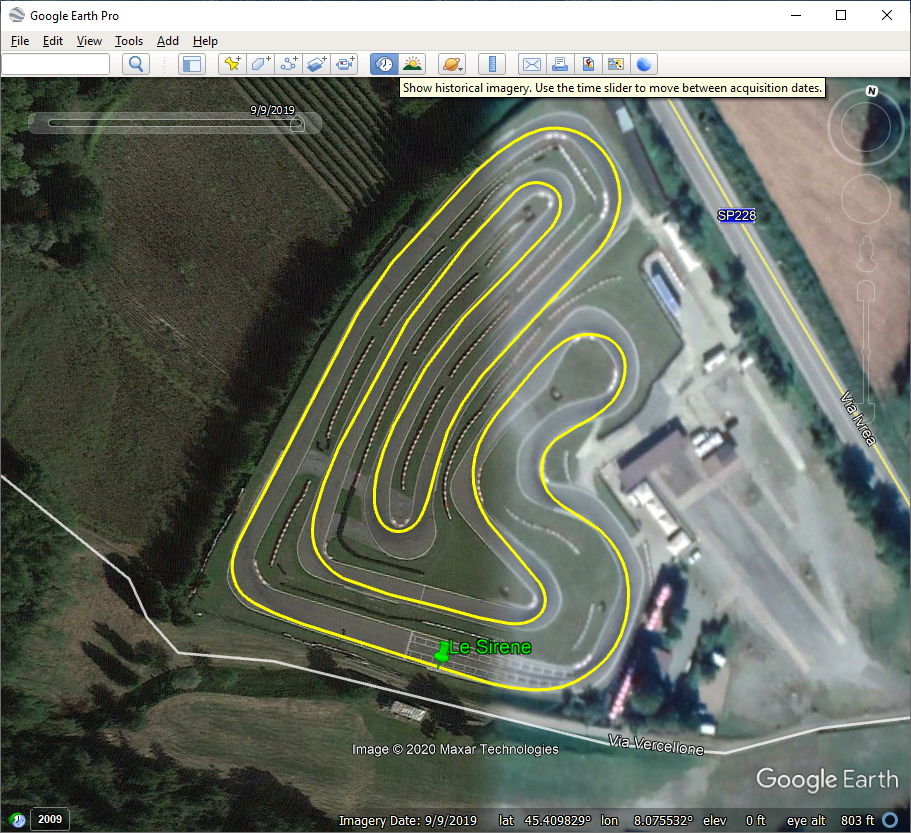Click the look-around compass ring
The height and width of the screenshot is (833, 911).
tap(866, 127)
